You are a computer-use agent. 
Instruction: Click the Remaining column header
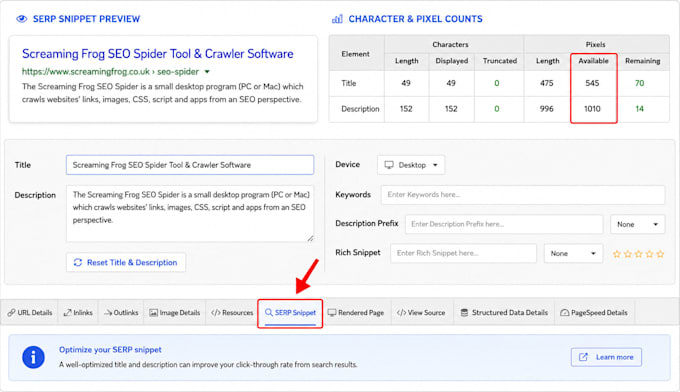(x=643, y=61)
